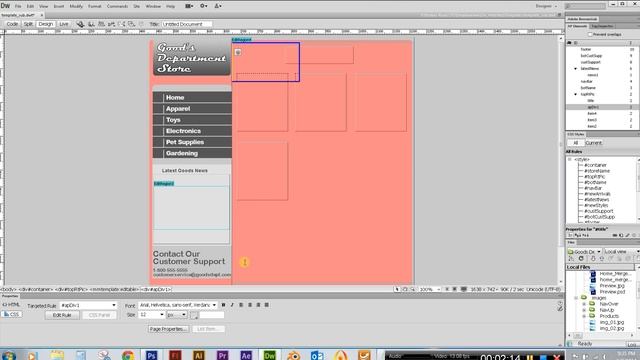
Task: Open Photoshop from the taskbar
Action: pos(151,355)
